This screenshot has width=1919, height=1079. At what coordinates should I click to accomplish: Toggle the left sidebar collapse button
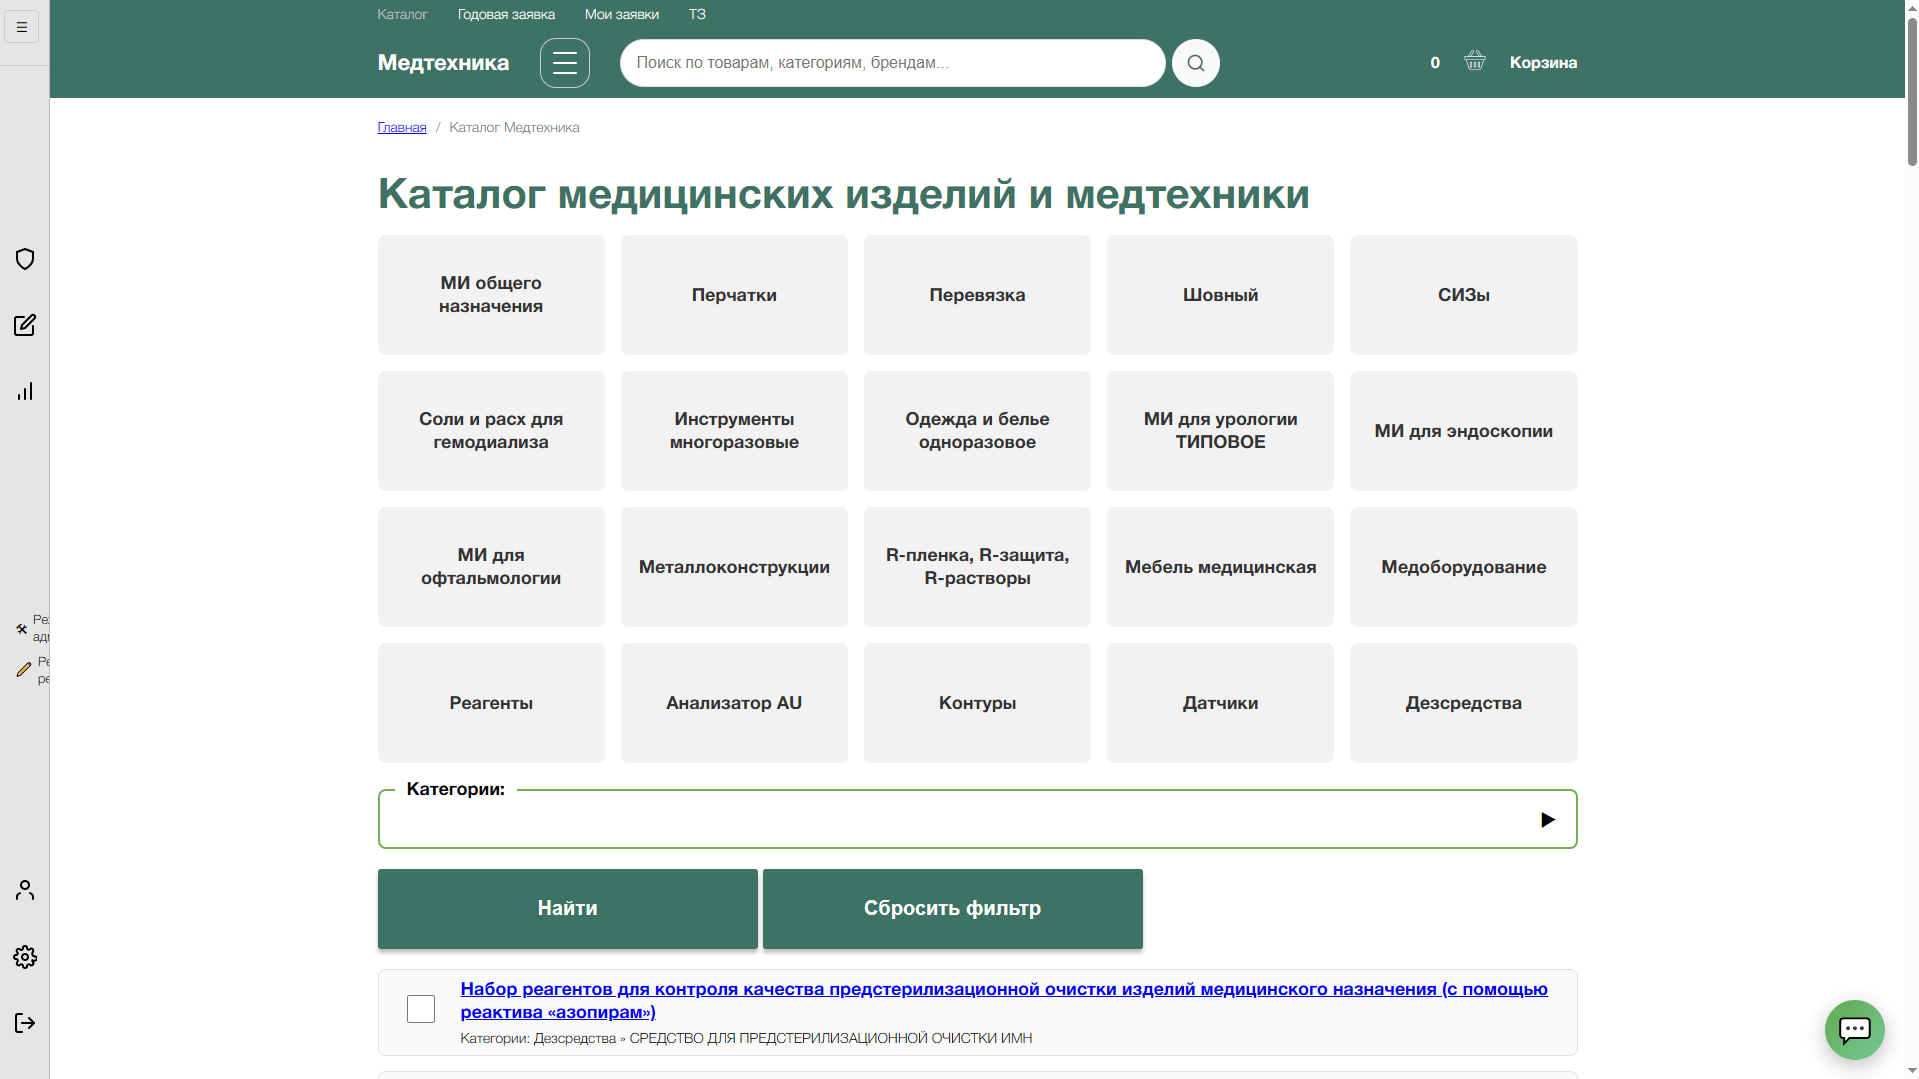point(21,27)
